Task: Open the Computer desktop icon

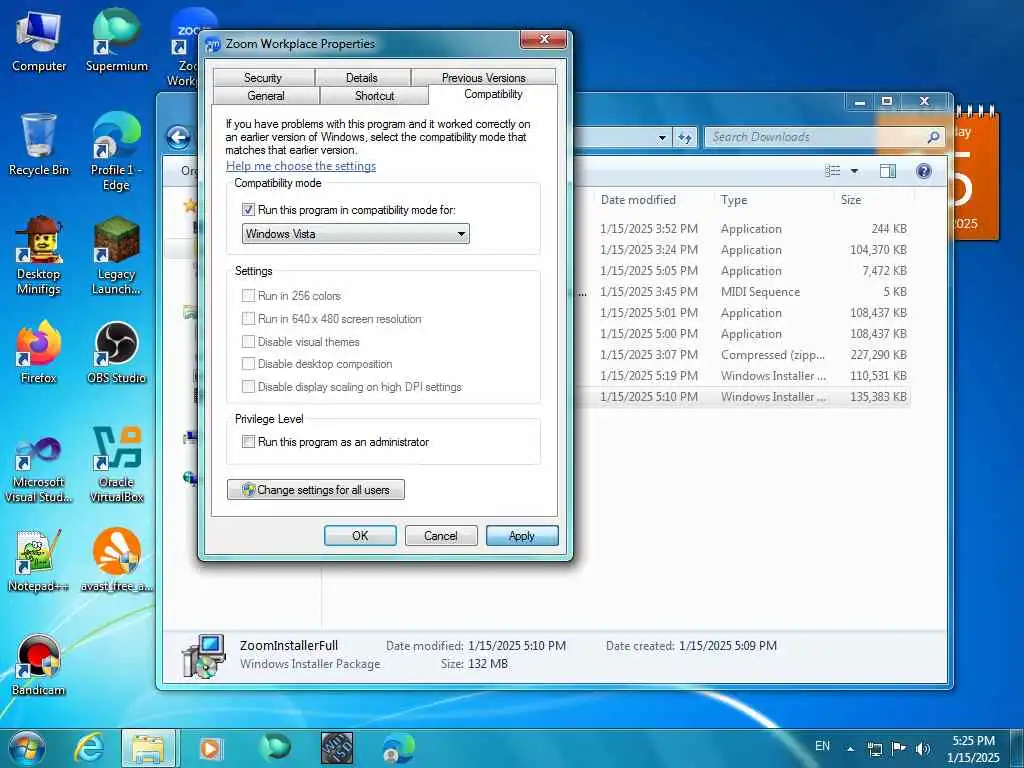Action: point(39,40)
